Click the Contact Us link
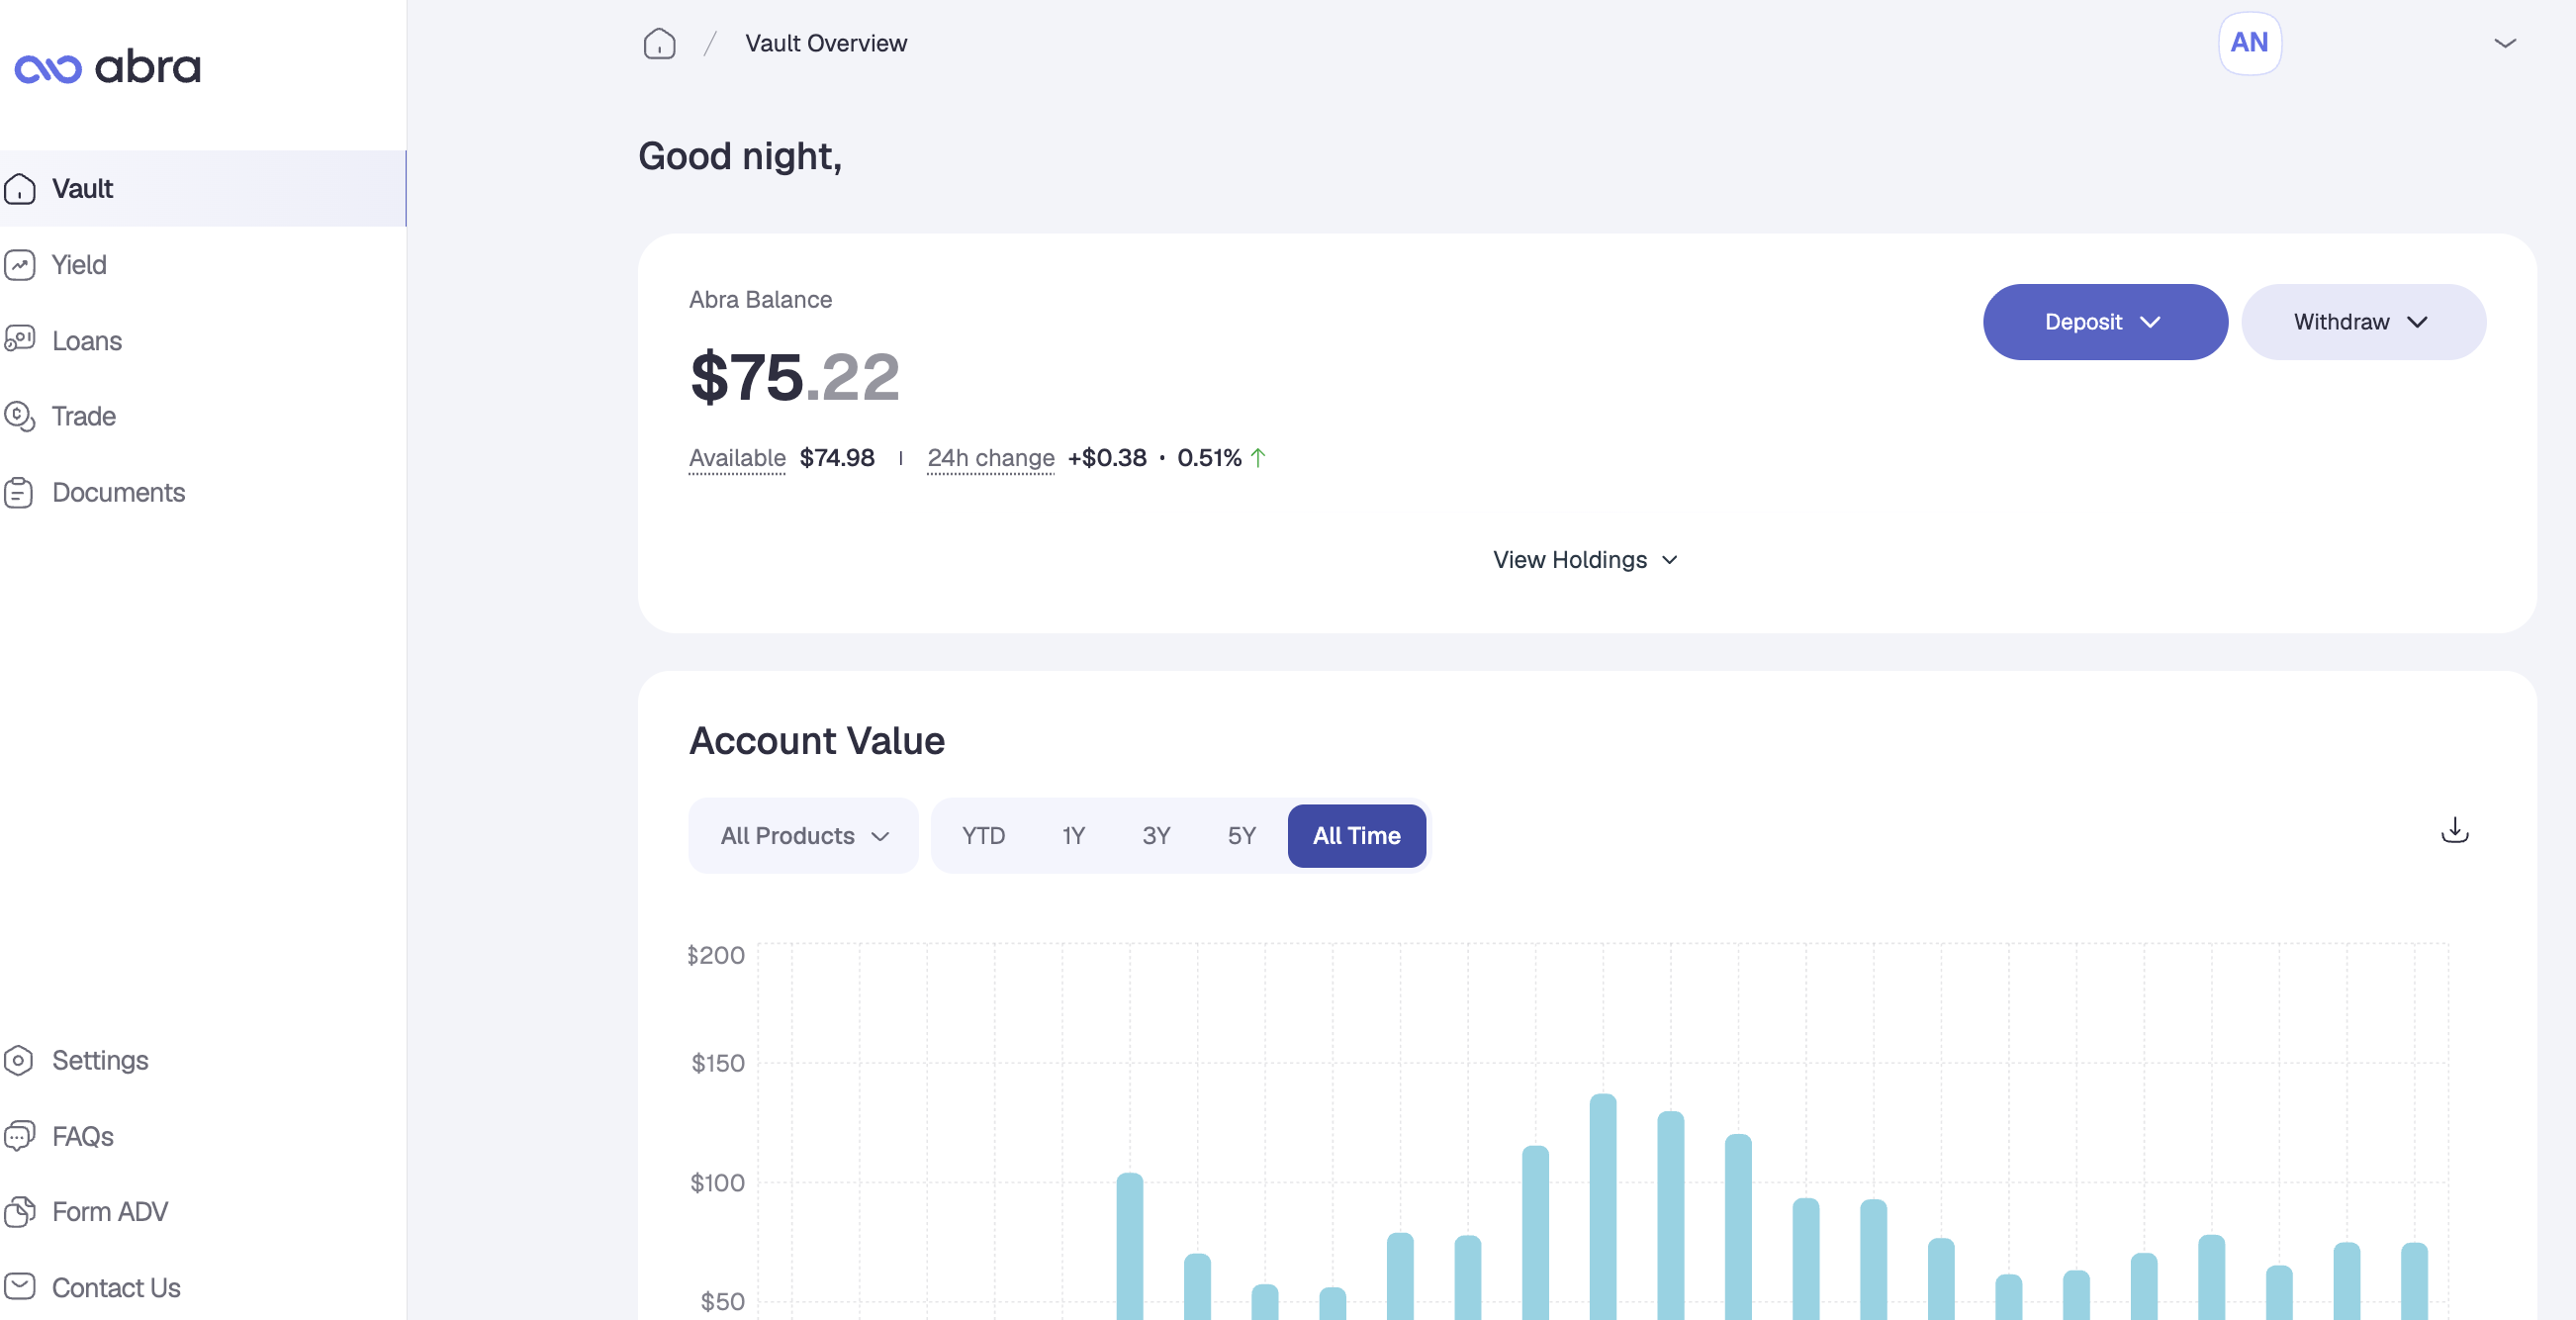 pyautogui.click(x=203, y=1287)
